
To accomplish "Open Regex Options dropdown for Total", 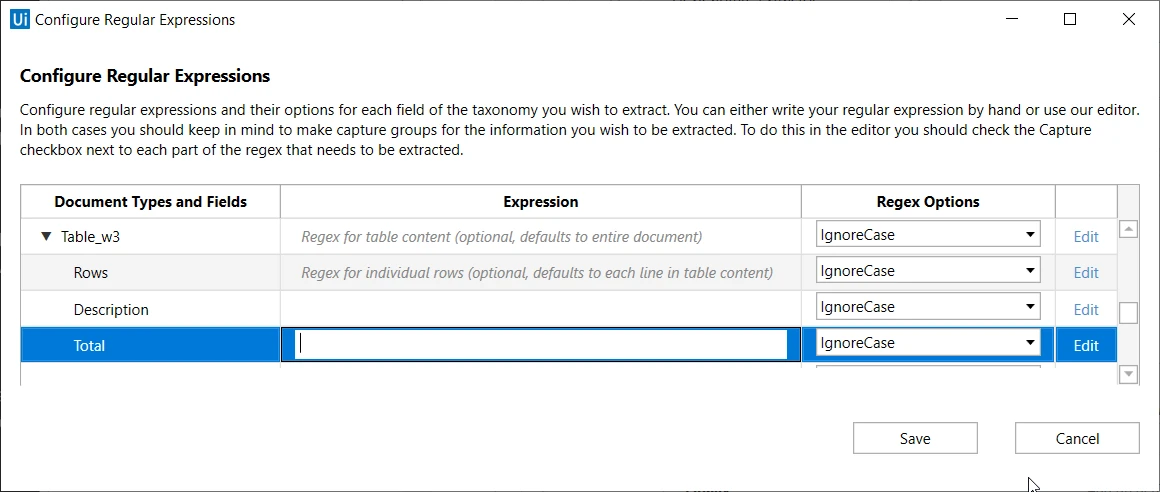I will pyautogui.click(x=928, y=343).
